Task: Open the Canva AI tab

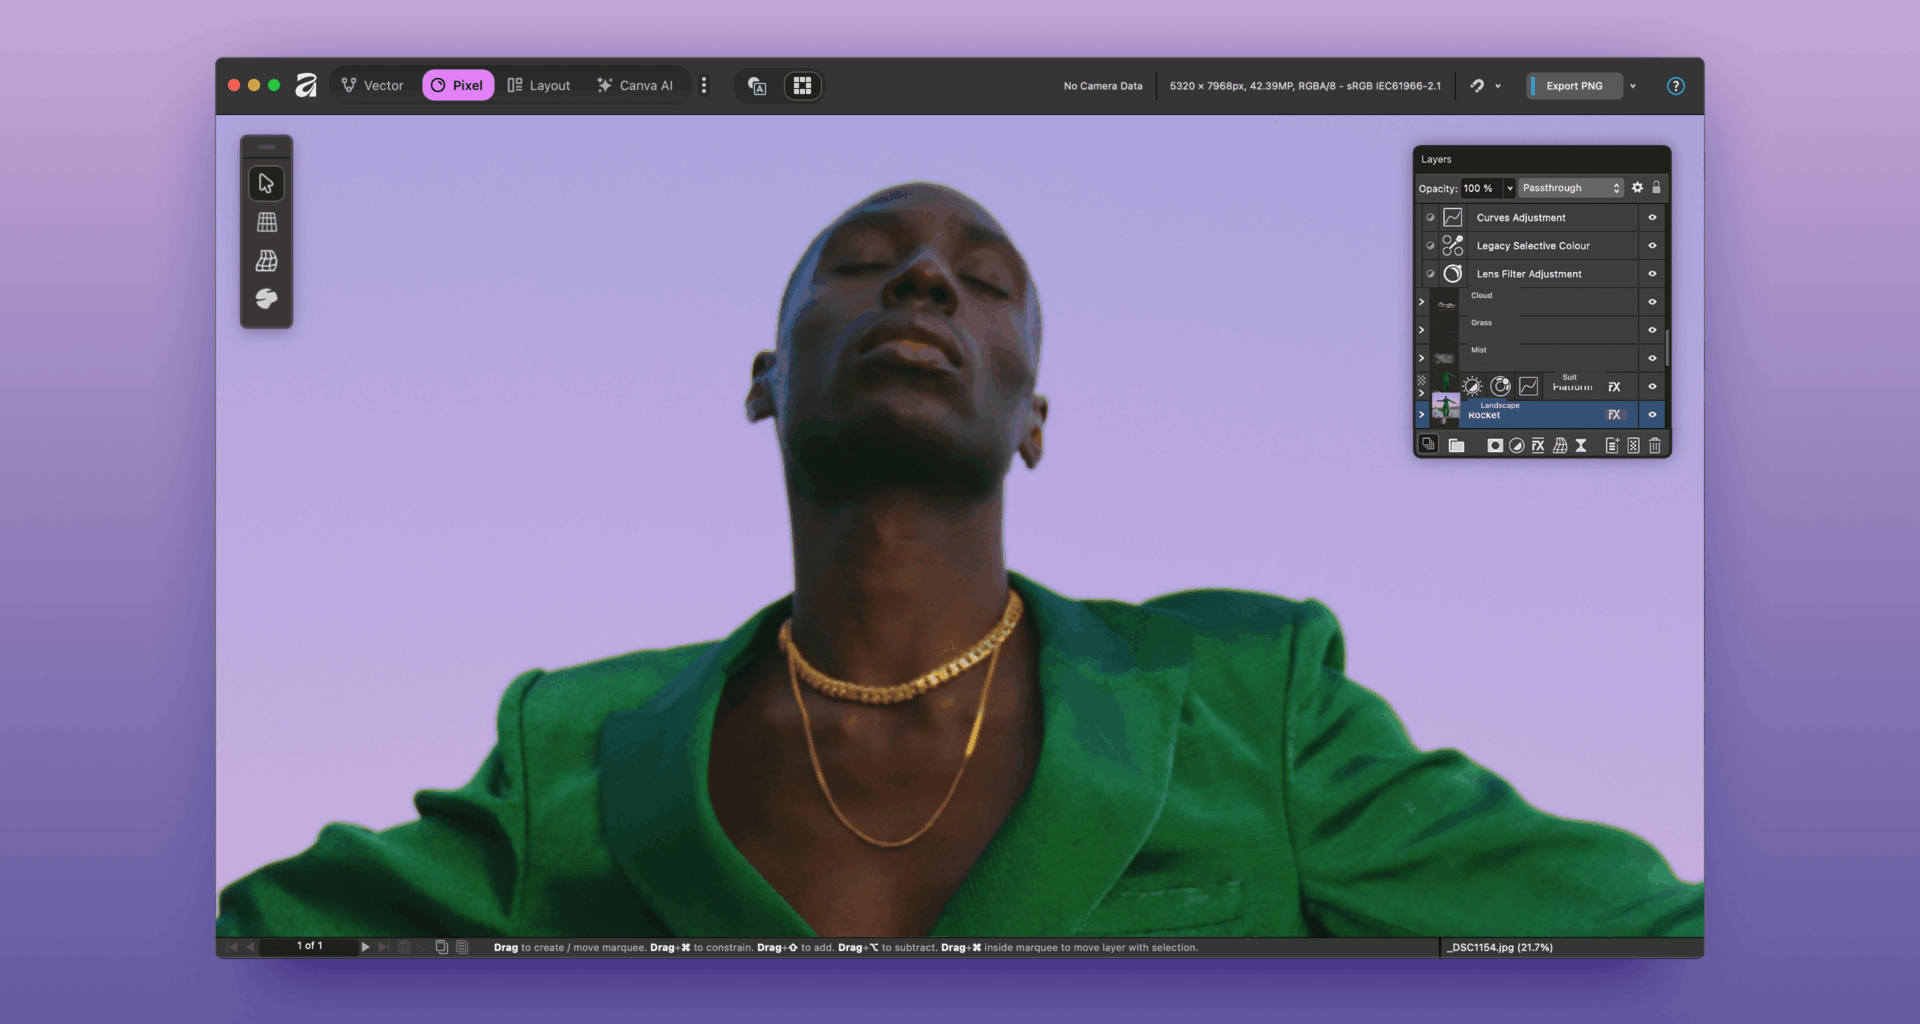Action: point(635,85)
